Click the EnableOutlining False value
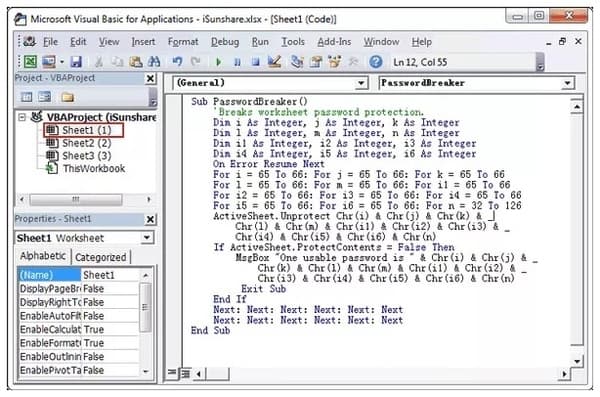 [x=110, y=356]
